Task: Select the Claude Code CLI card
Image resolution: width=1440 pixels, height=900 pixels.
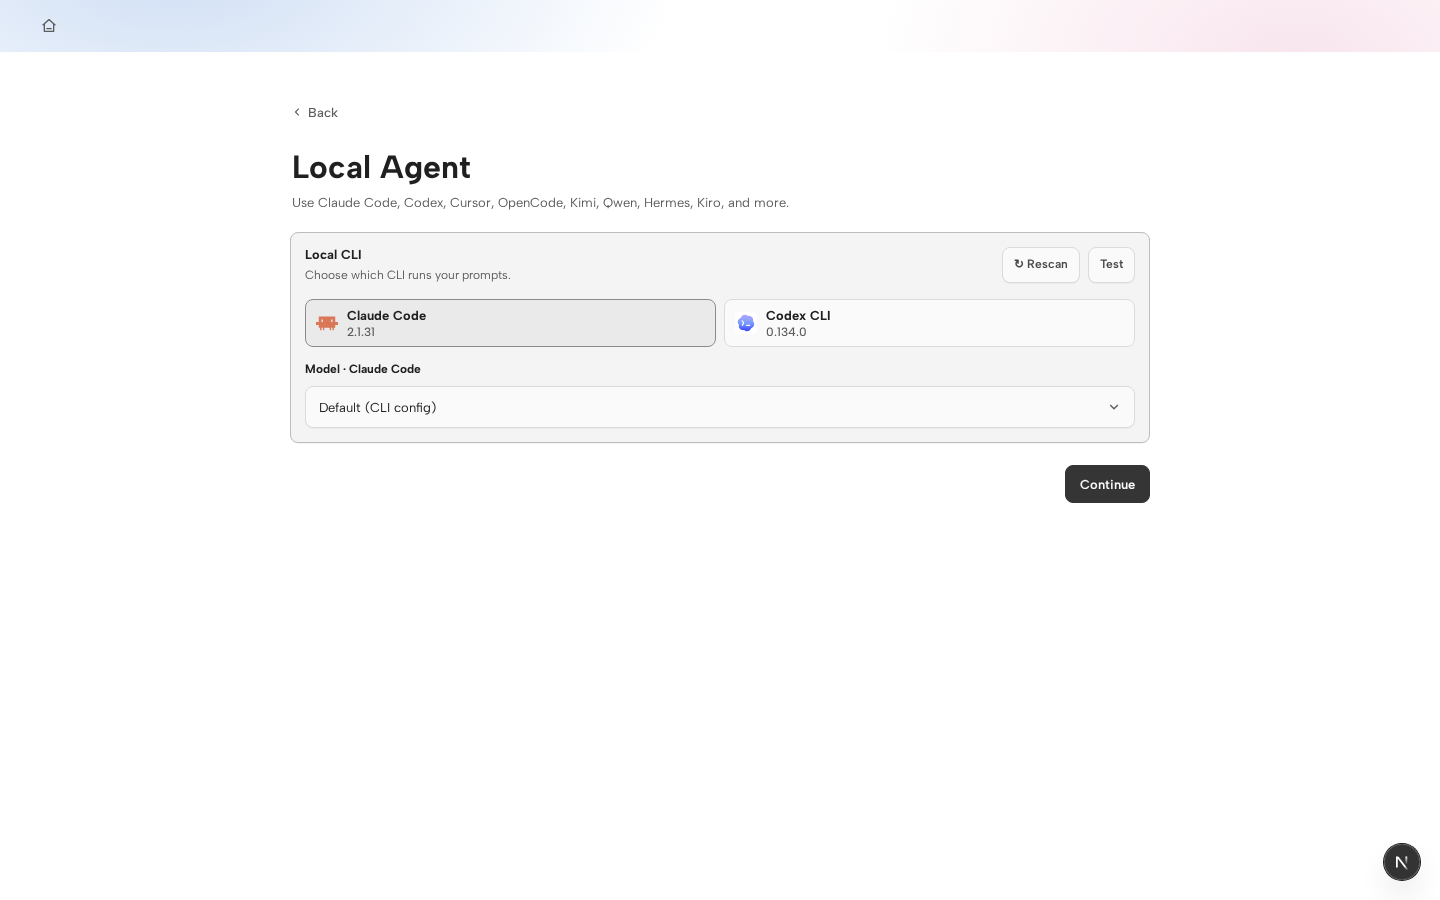Action: [x=510, y=323]
